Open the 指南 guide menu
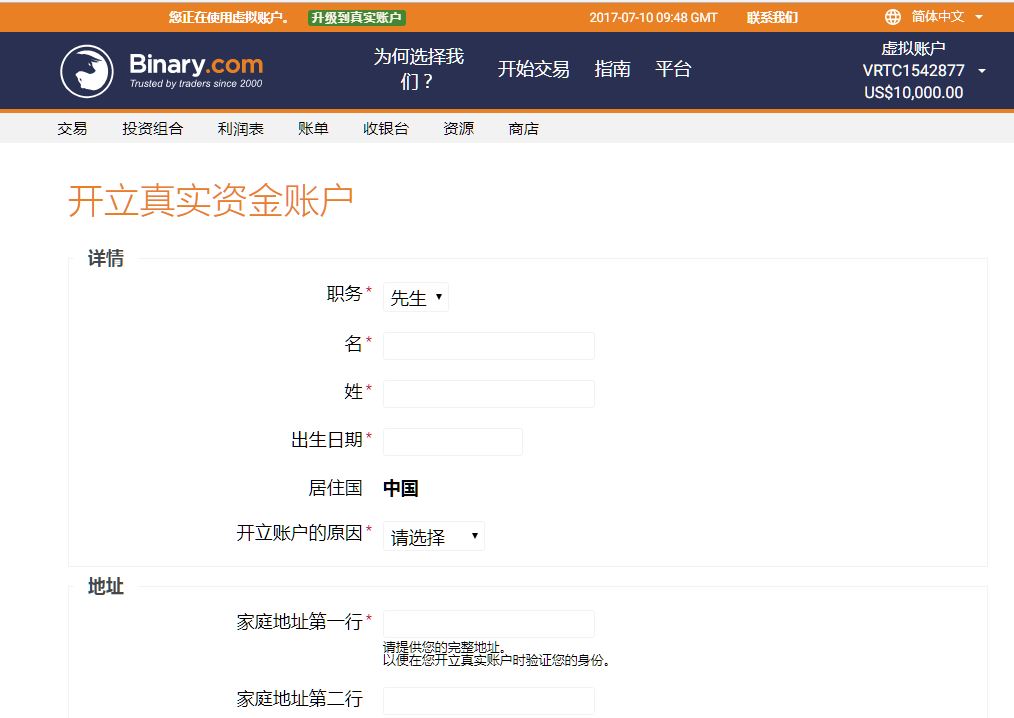 pyautogui.click(x=612, y=69)
